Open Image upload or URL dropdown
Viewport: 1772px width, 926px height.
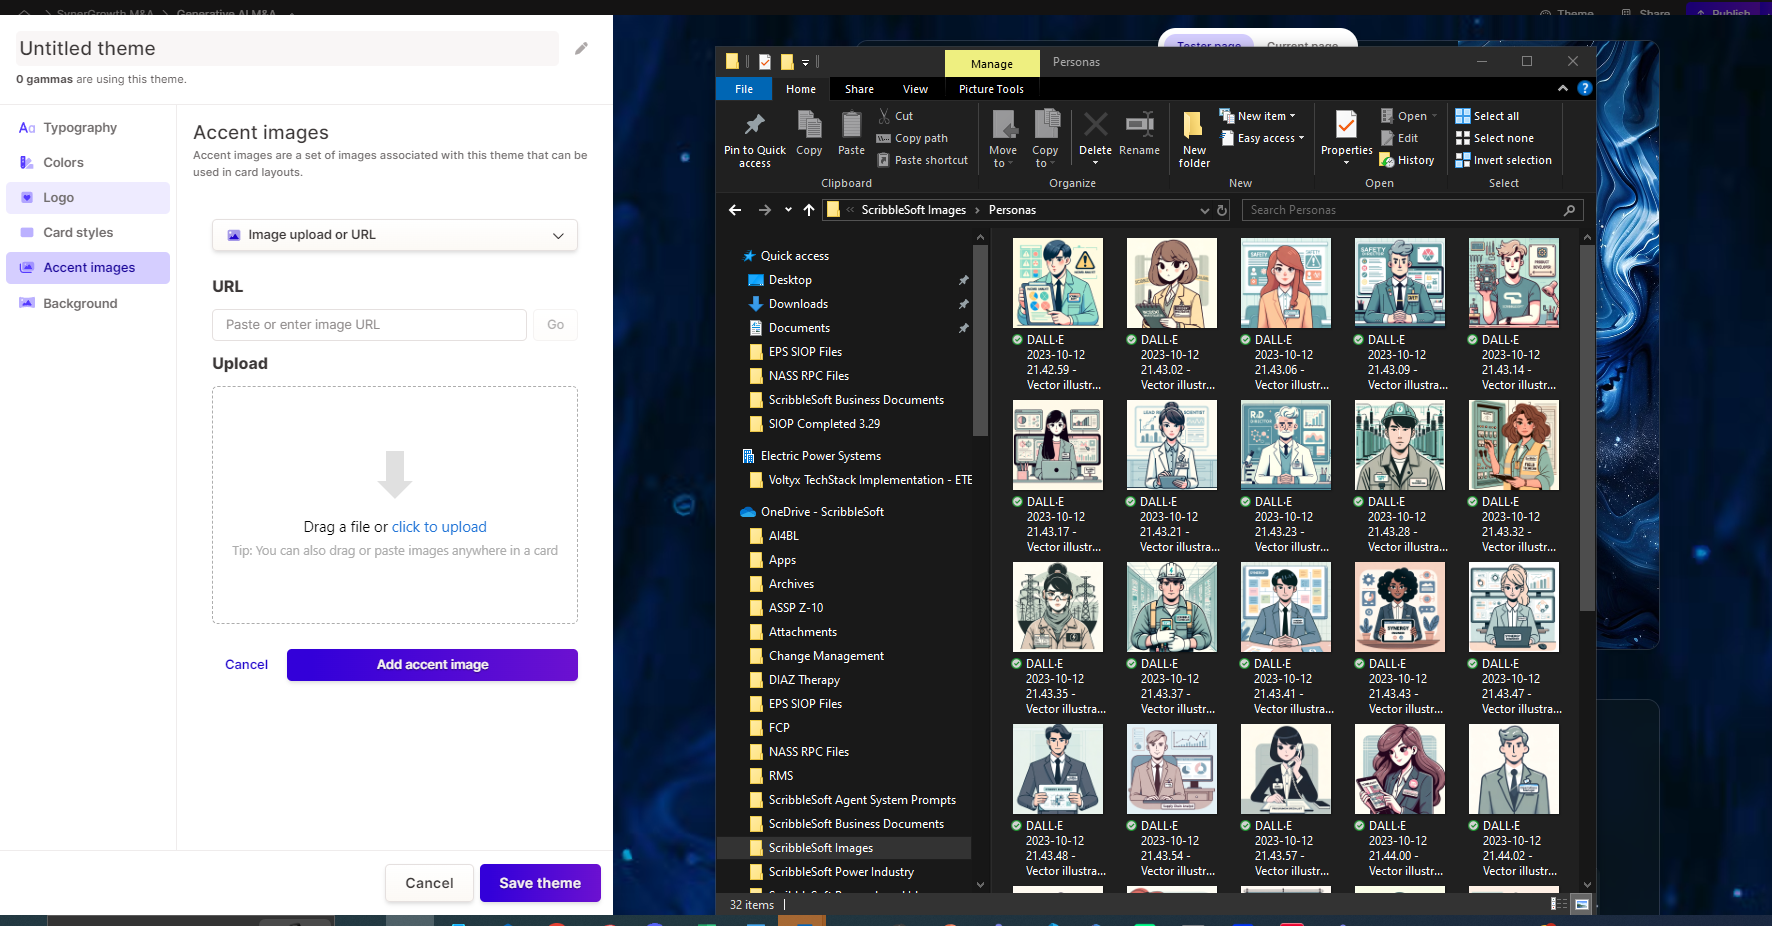click(x=395, y=235)
